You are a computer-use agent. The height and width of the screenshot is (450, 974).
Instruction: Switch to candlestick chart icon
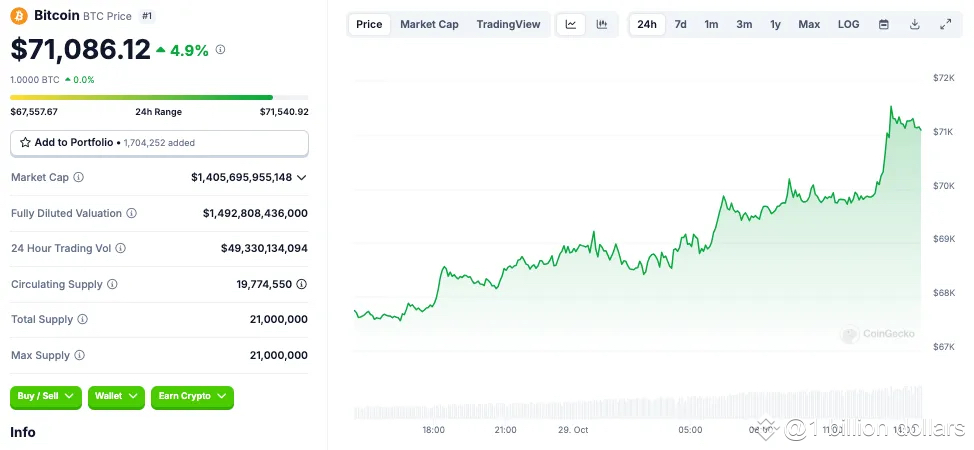click(602, 24)
